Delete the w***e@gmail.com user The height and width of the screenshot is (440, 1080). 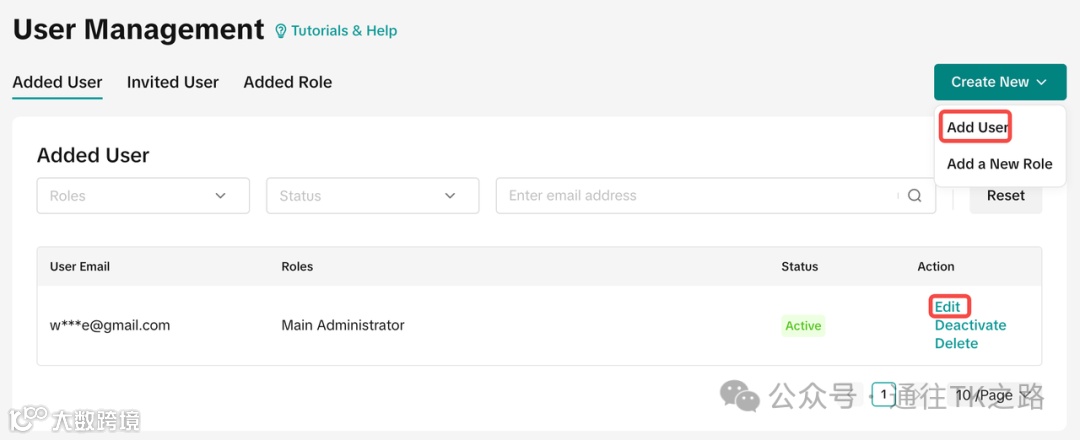coord(956,343)
